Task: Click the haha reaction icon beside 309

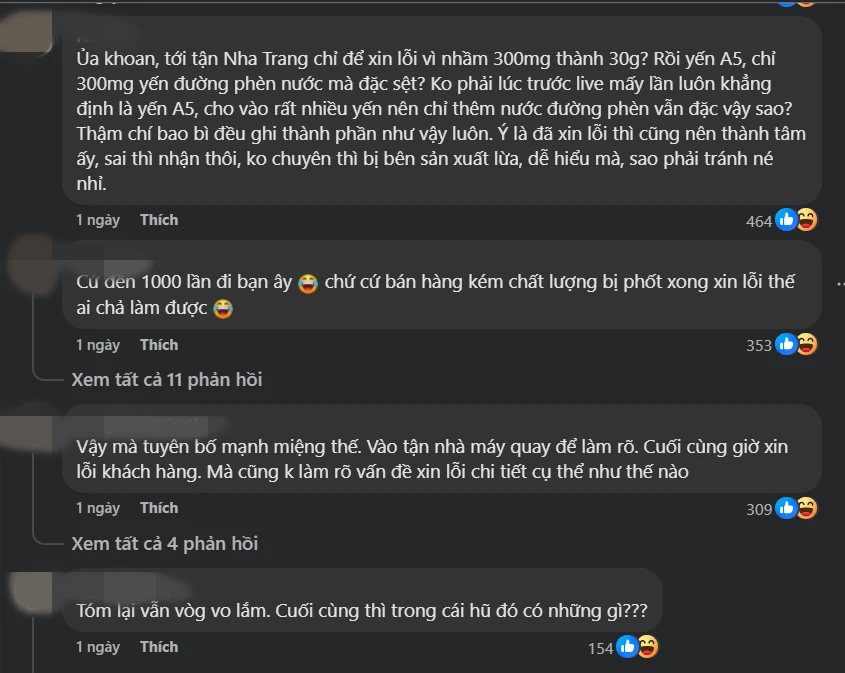Action: [x=807, y=508]
